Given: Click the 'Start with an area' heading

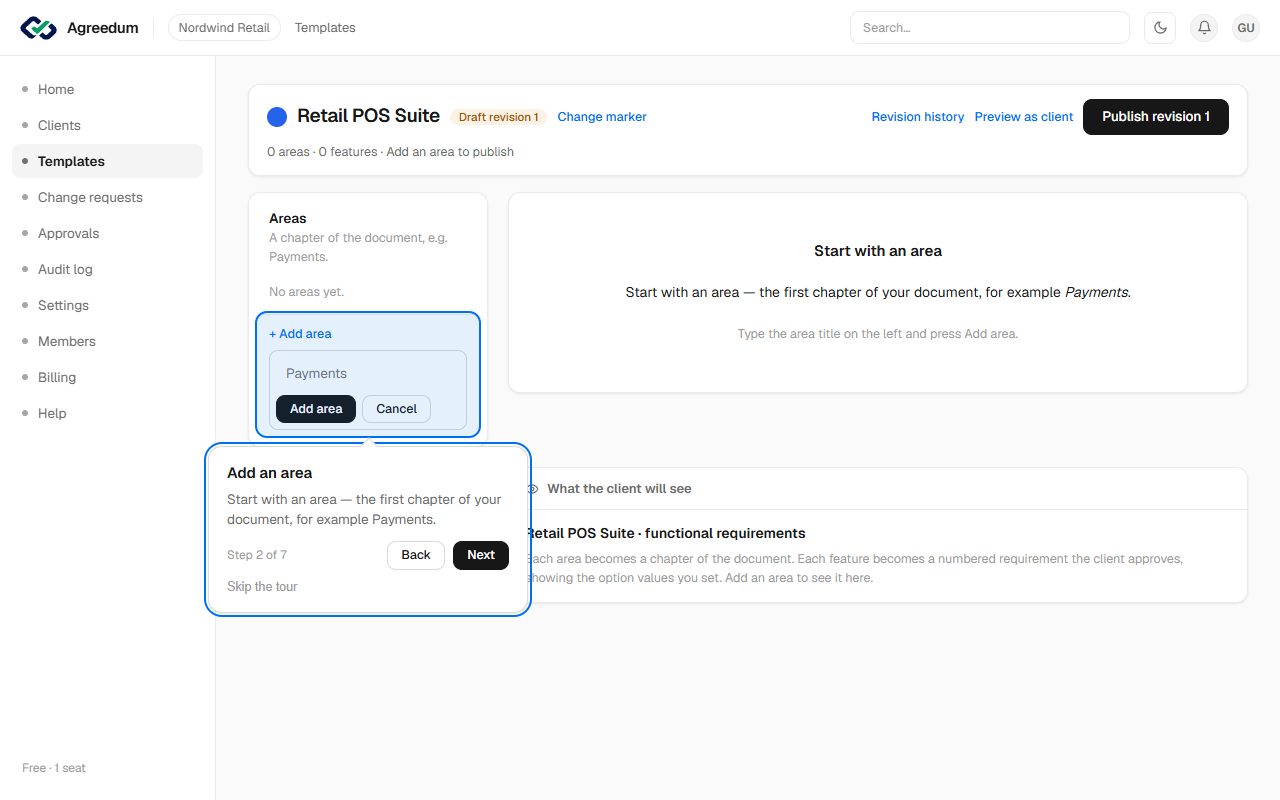Looking at the screenshot, I should click(878, 251).
